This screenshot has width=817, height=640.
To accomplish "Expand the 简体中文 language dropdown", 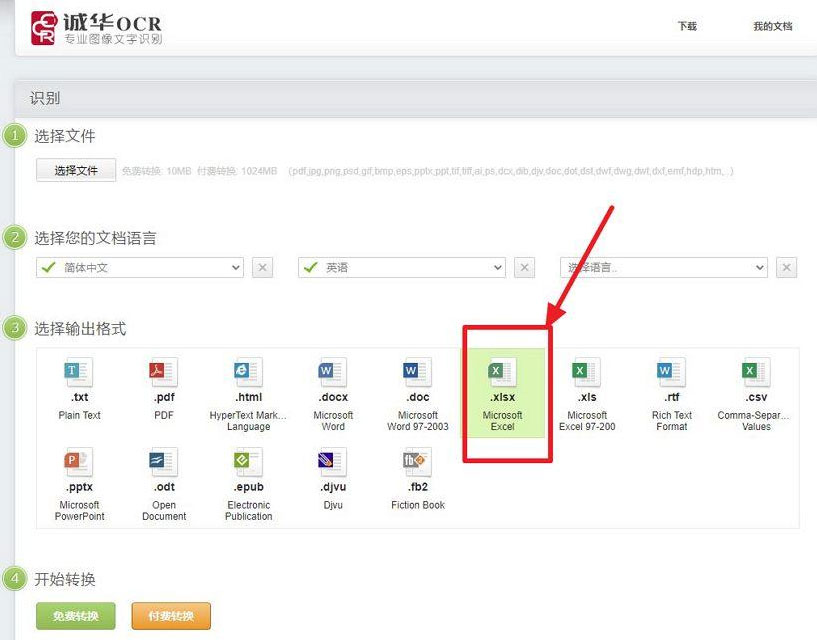I will point(139,268).
